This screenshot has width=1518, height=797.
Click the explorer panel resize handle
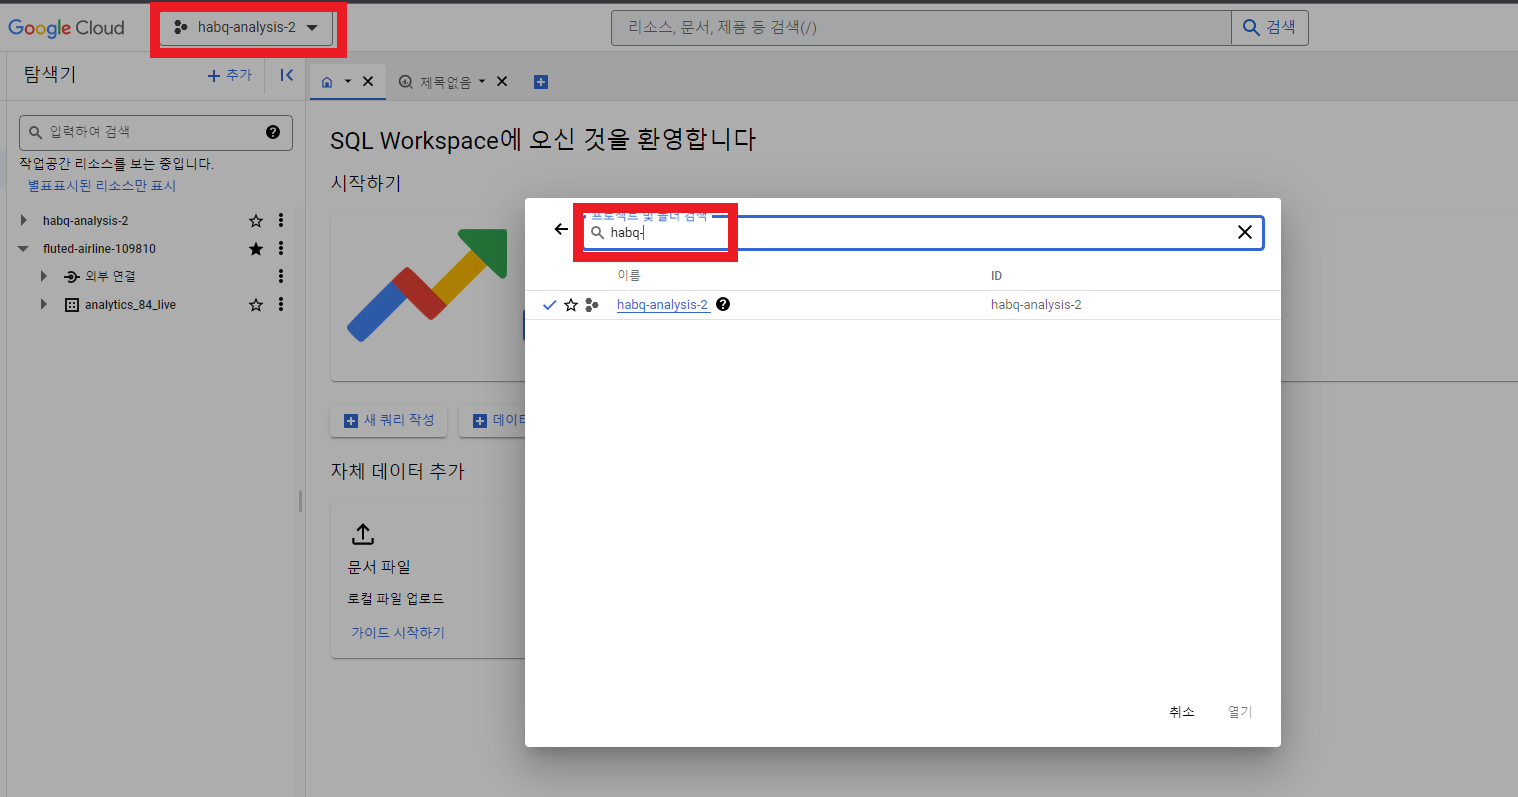(x=300, y=501)
